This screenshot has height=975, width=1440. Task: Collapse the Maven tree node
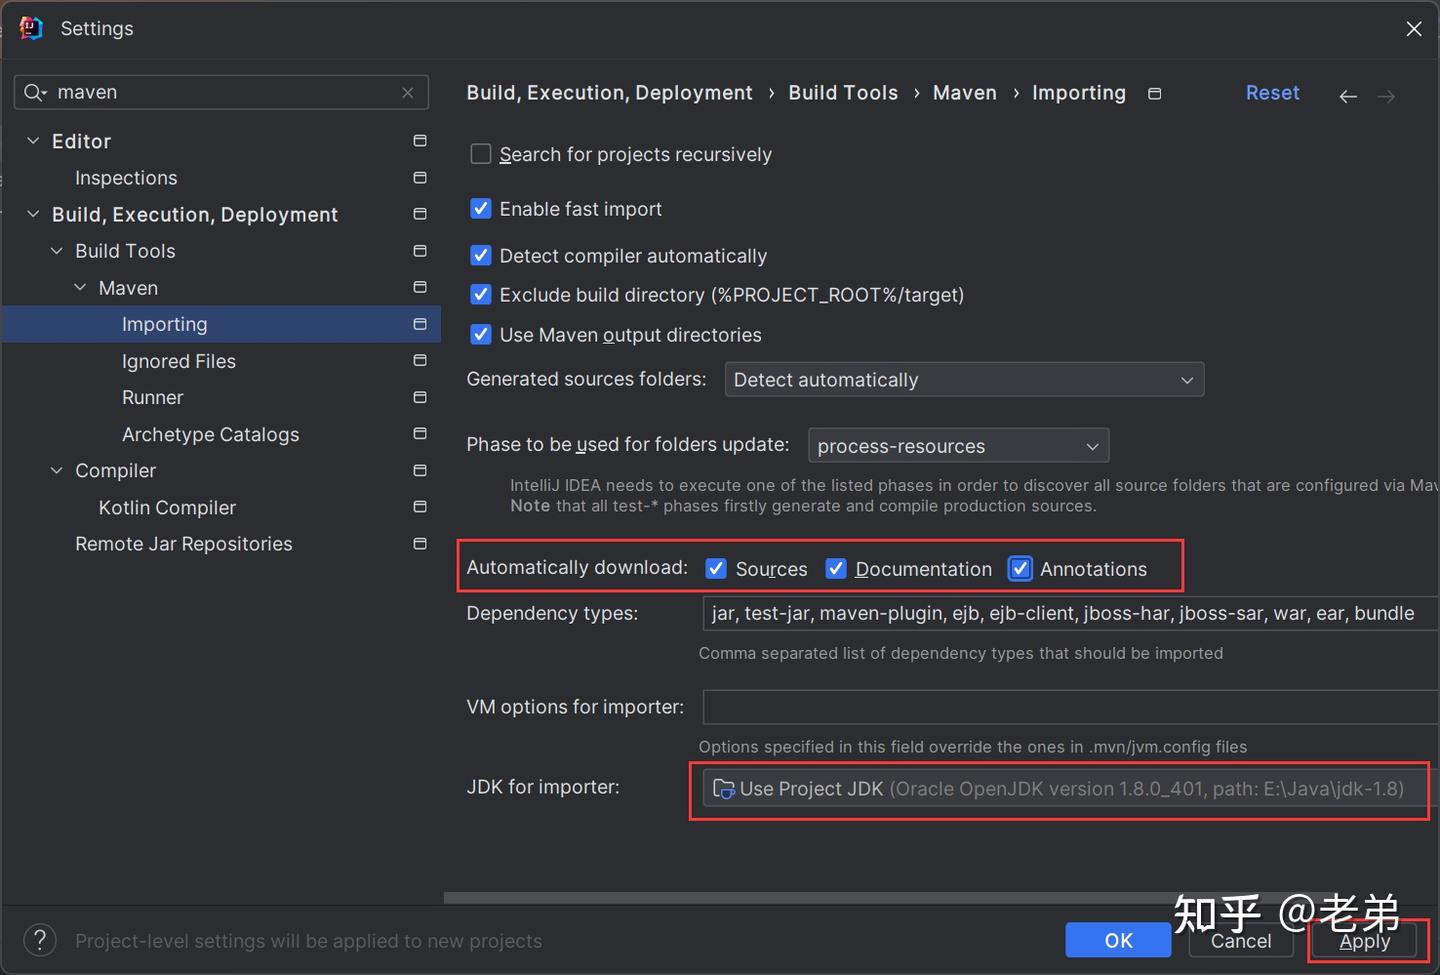80,288
